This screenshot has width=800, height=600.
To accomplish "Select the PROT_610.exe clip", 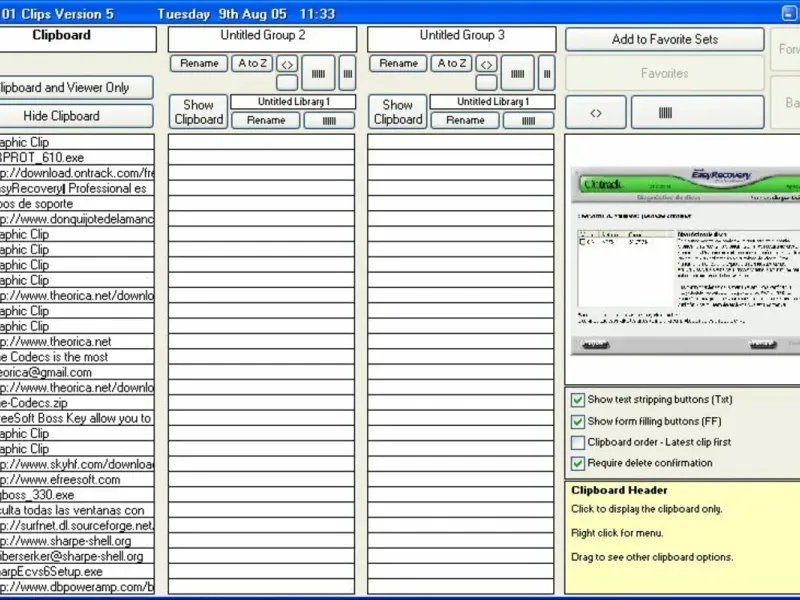I will [x=77, y=158].
